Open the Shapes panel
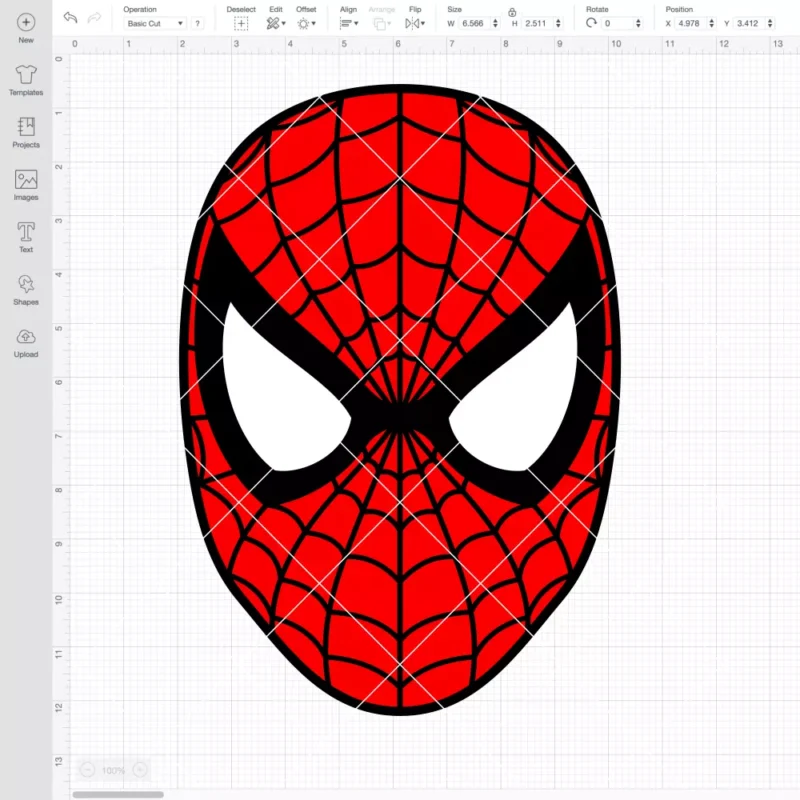The width and height of the screenshot is (800, 800). tap(26, 284)
